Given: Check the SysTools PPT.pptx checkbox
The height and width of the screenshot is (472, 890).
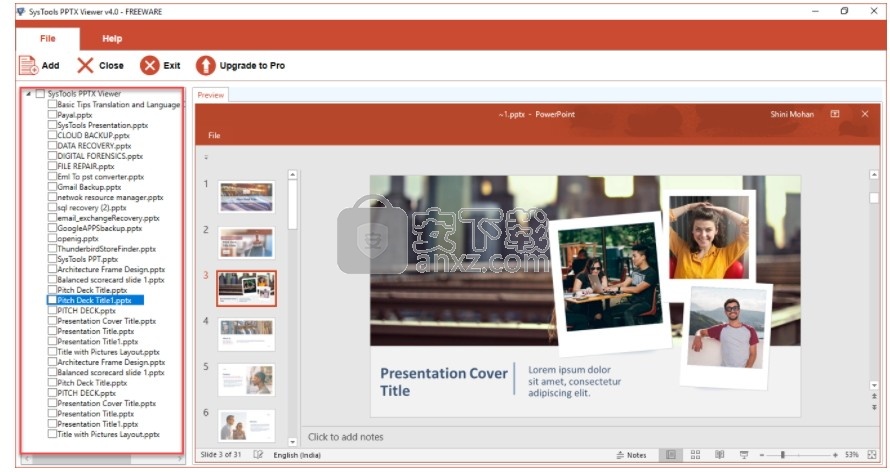Looking at the screenshot, I should point(52,259).
